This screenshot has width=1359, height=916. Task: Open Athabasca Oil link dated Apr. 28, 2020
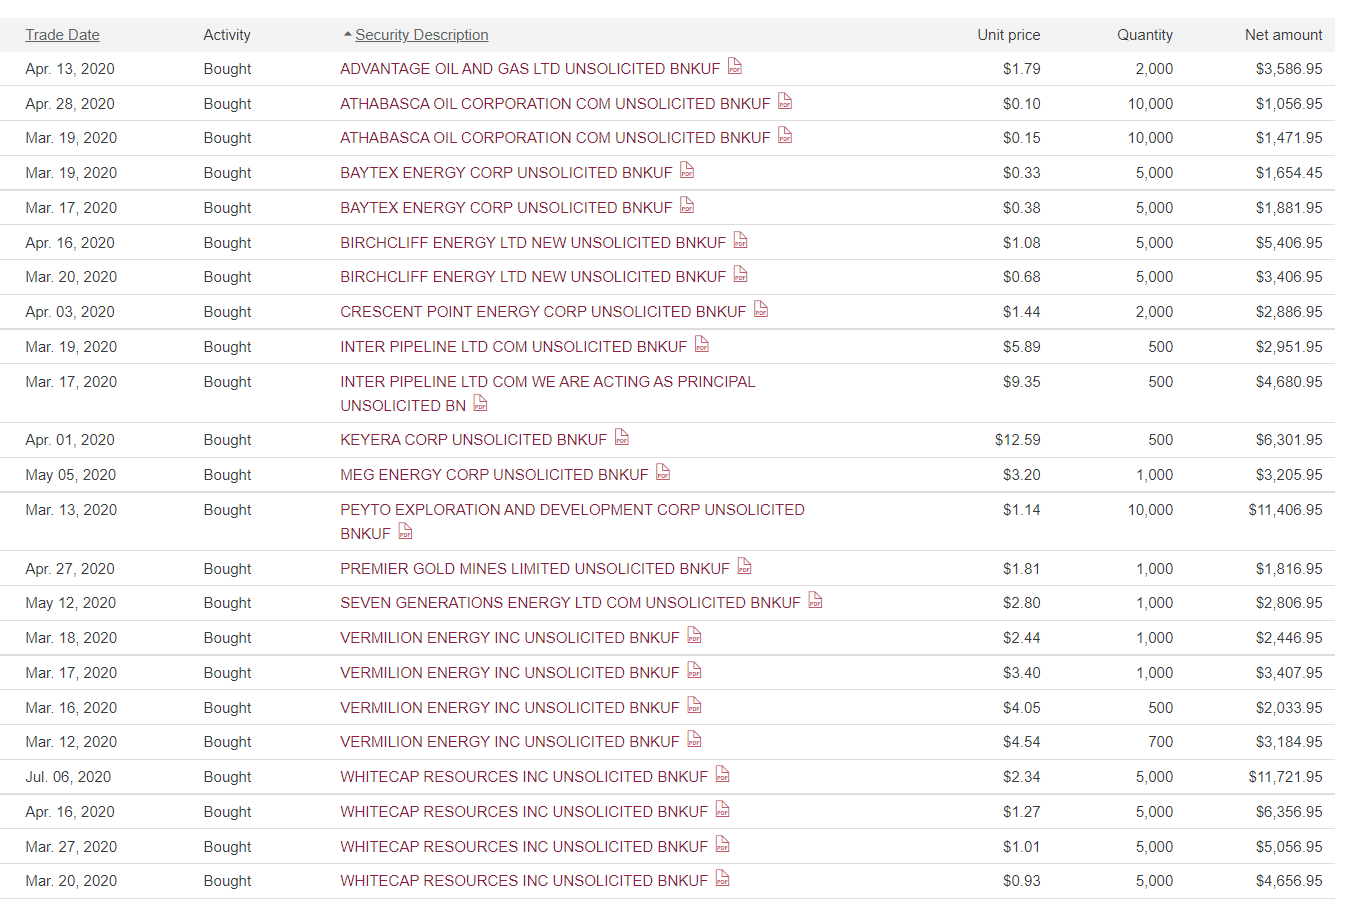point(555,104)
